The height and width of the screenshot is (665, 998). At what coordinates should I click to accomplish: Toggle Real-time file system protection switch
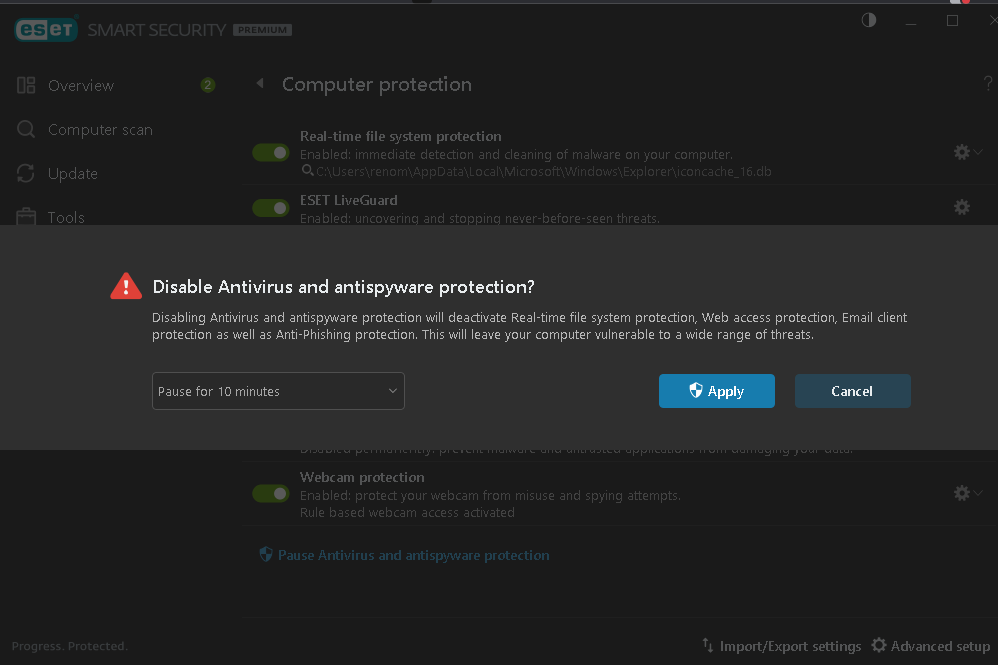coord(271,153)
